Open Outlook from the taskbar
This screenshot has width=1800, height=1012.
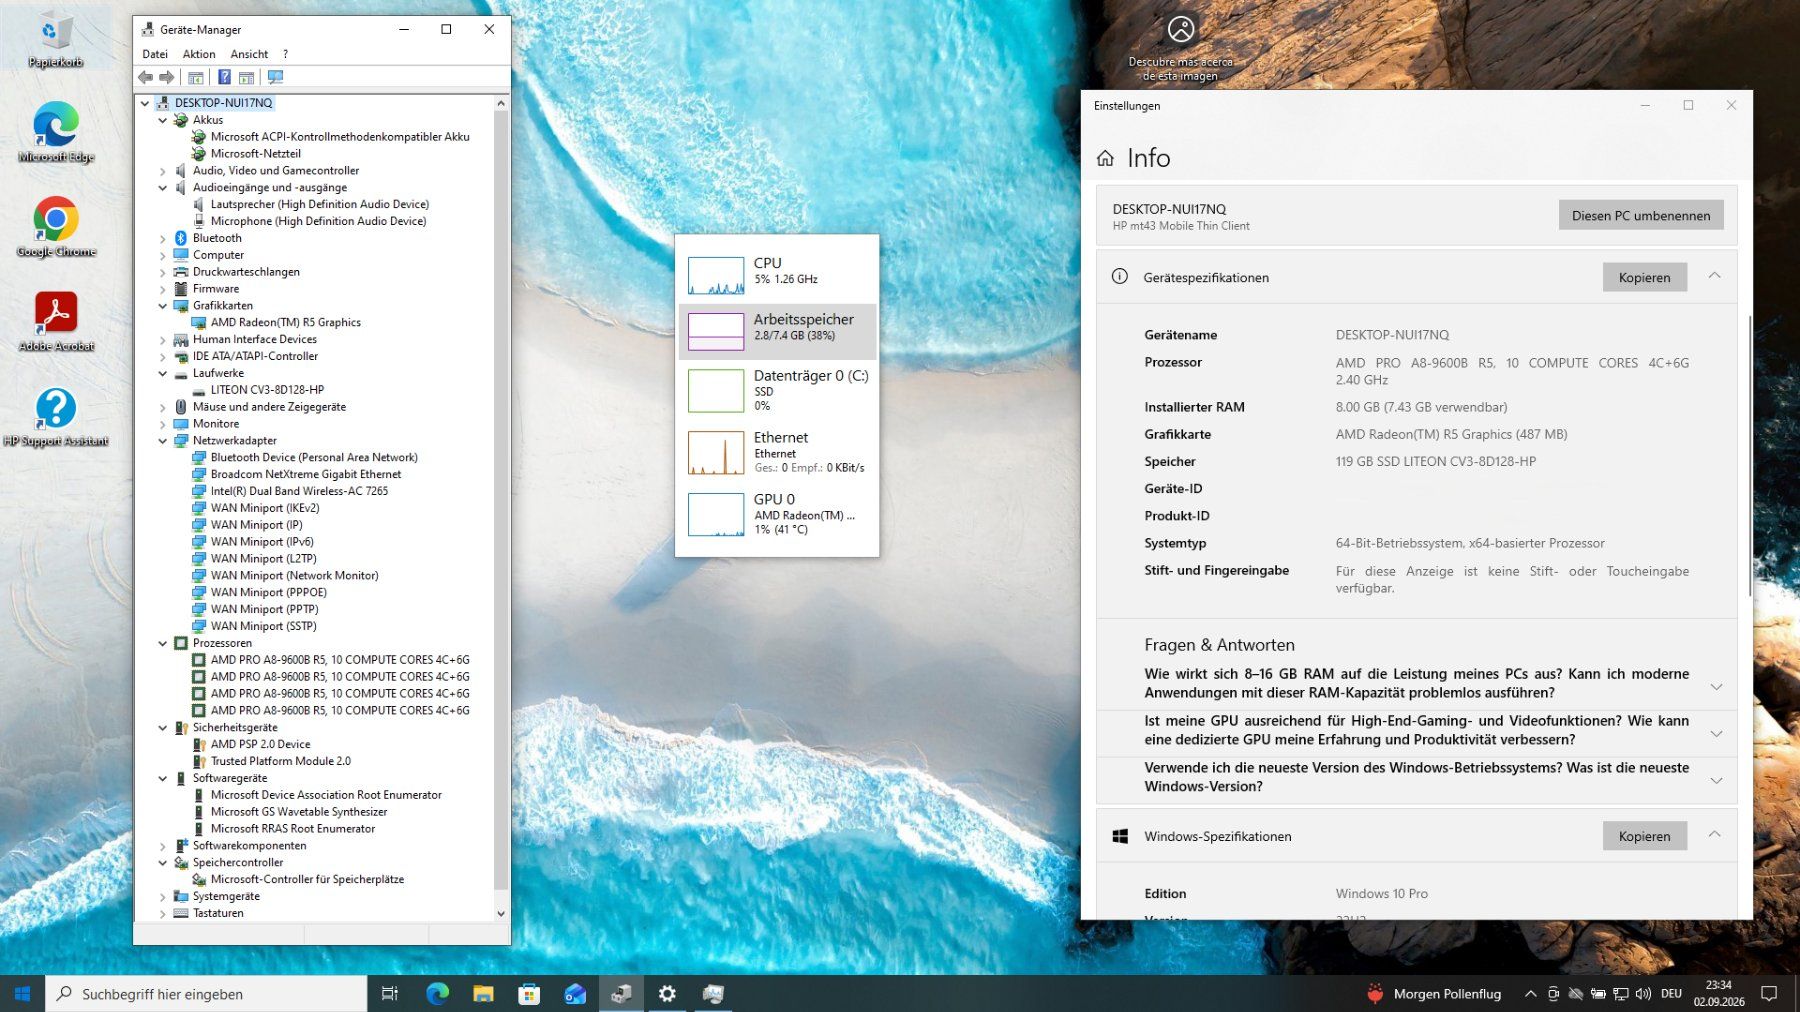pyautogui.click(x=575, y=994)
